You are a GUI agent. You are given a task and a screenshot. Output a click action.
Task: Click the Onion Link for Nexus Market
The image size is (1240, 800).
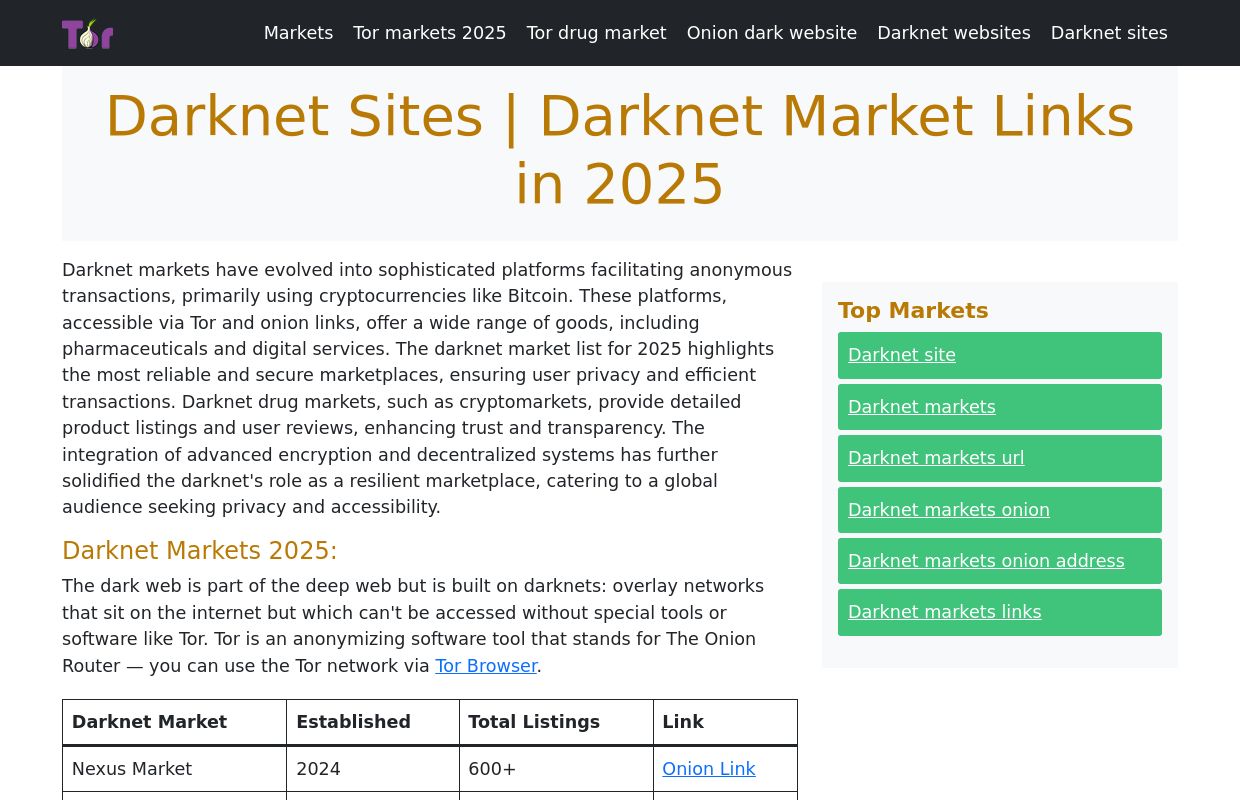(709, 769)
